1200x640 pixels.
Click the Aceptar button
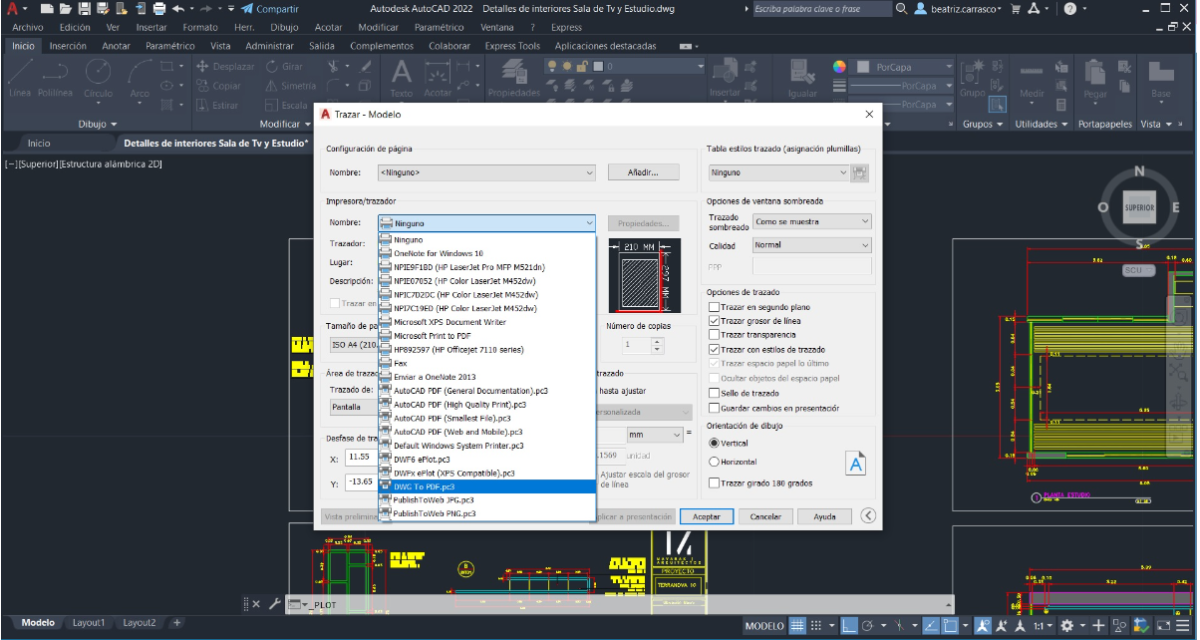click(x=706, y=516)
